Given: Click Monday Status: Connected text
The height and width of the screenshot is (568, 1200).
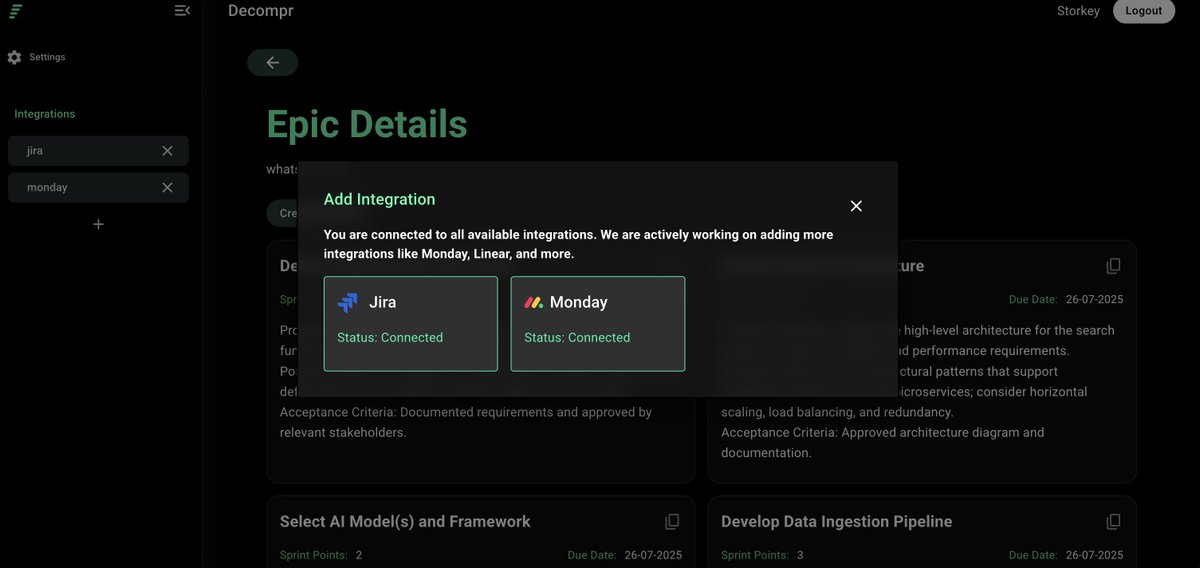Looking at the screenshot, I should point(577,338).
